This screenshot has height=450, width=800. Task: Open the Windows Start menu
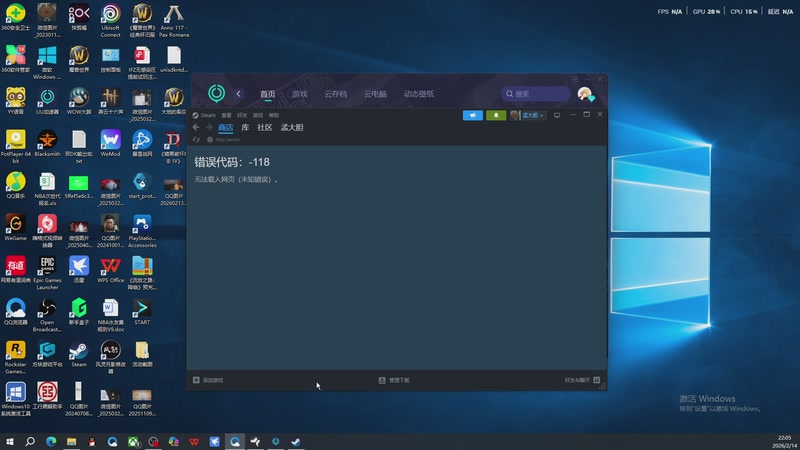[10, 442]
